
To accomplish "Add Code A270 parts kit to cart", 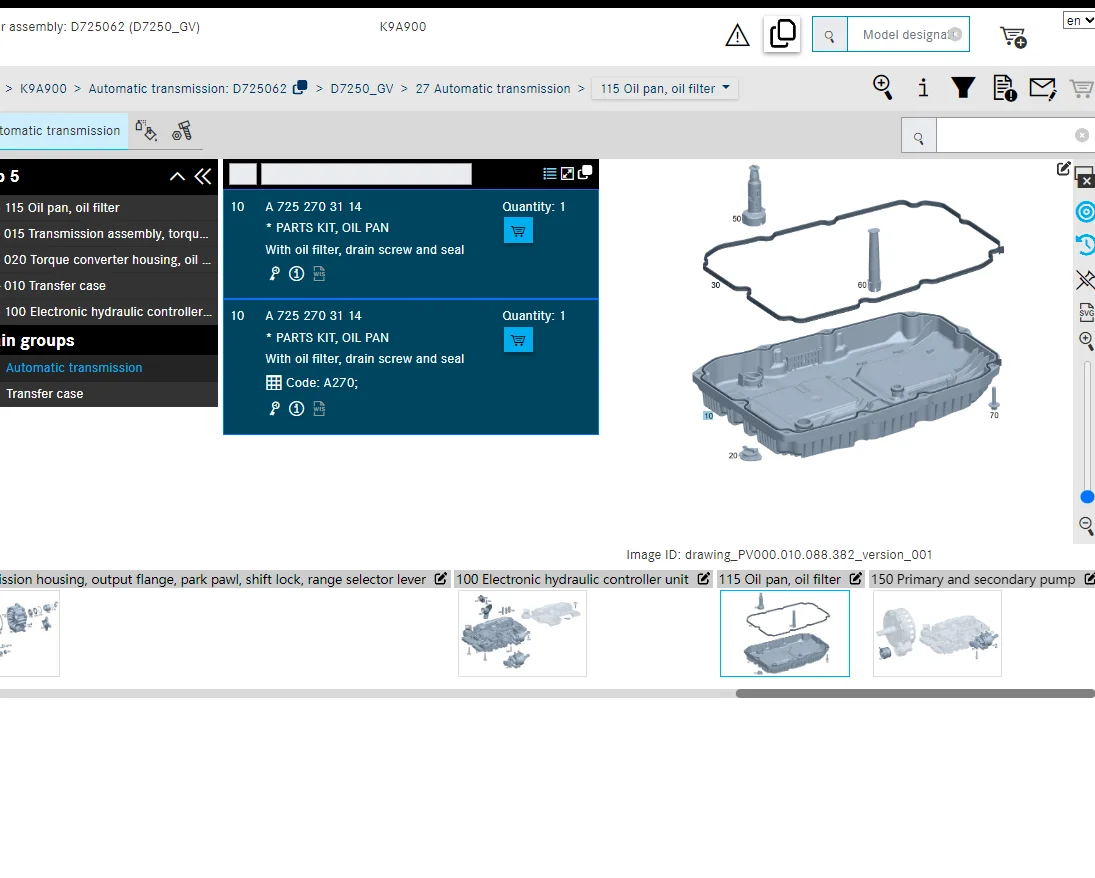I will pos(518,340).
